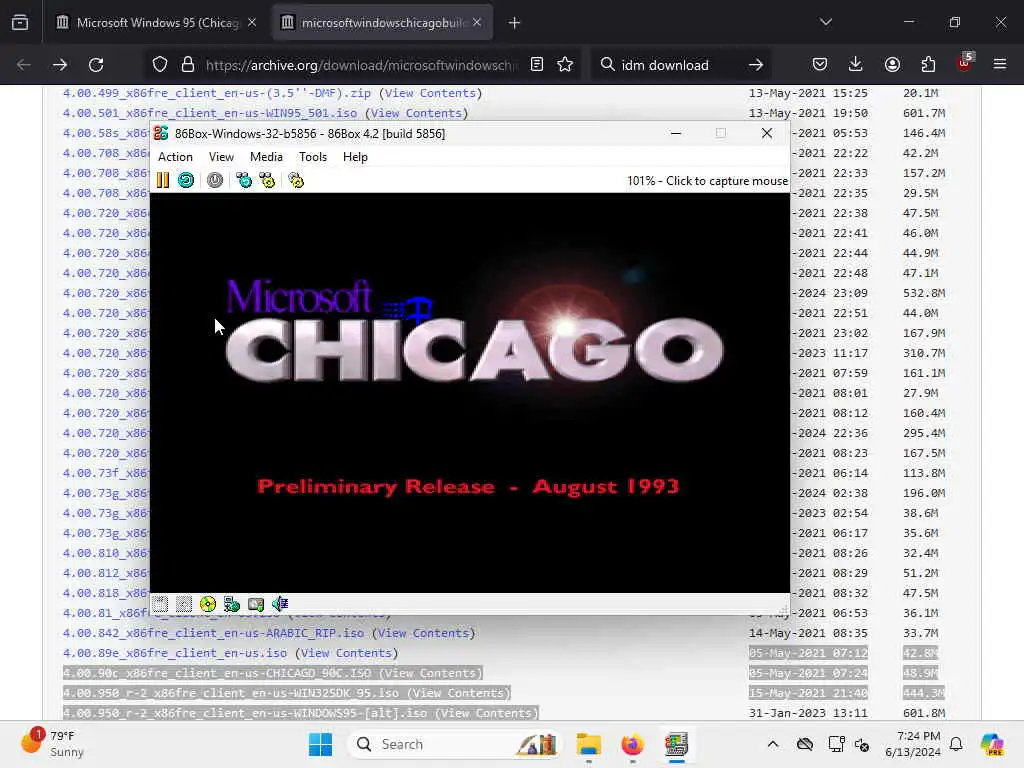Click the CD-ROM drive status icon
This screenshot has width=1024, height=768.
pos(208,604)
